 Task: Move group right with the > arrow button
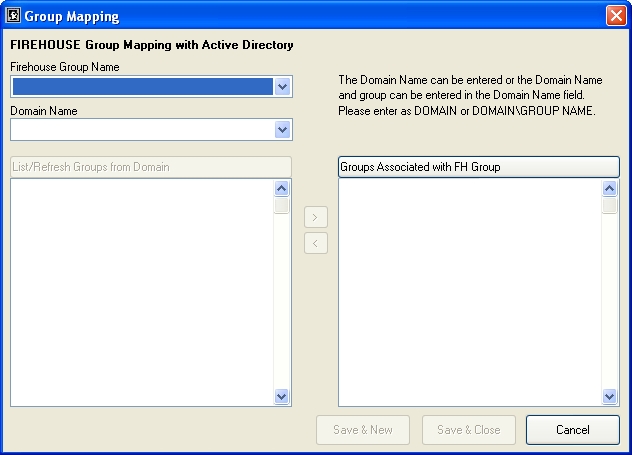316,218
